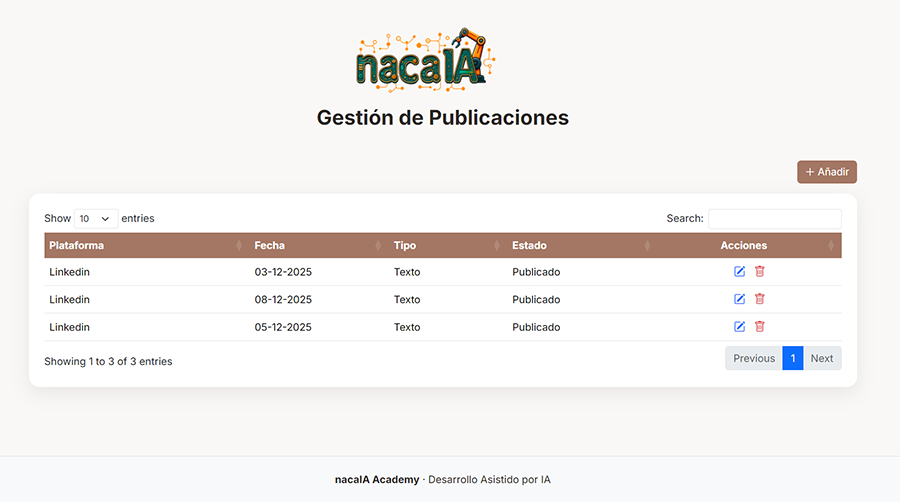Click the Añadir button
The height and width of the screenshot is (502, 900).
827,172
